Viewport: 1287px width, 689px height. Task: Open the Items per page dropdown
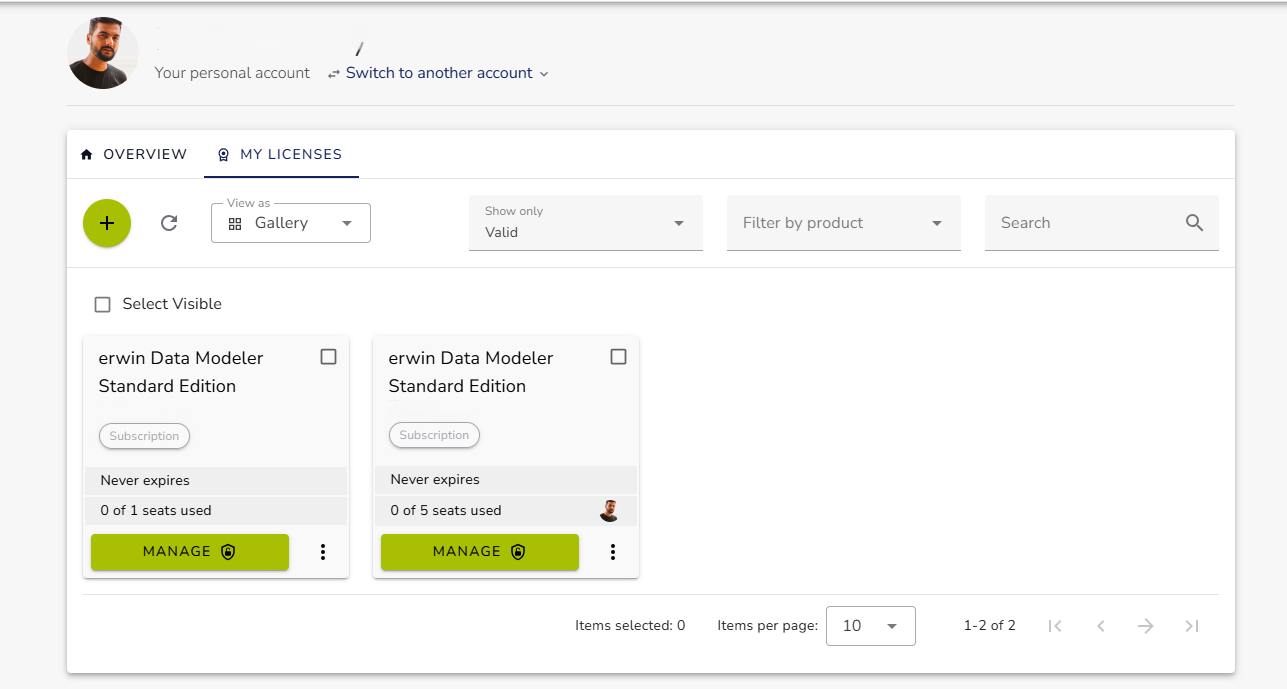coord(871,626)
